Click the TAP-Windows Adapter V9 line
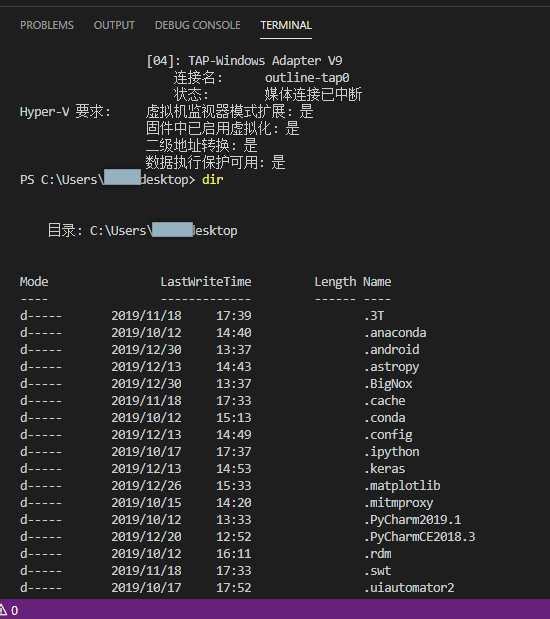Image resolution: width=550 pixels, height=619 pixels. [x=244, y=61]
